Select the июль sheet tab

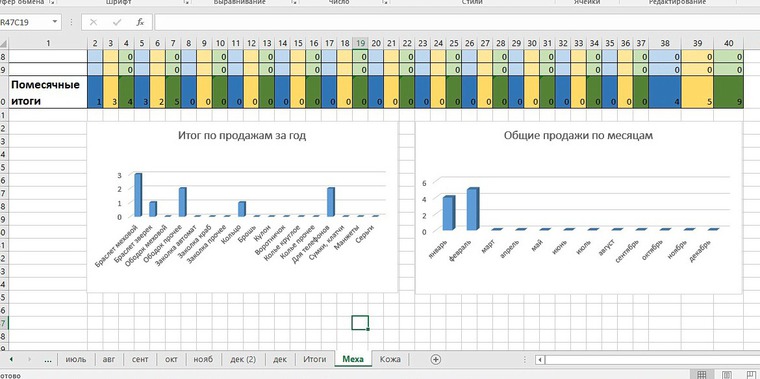(76, 359)
